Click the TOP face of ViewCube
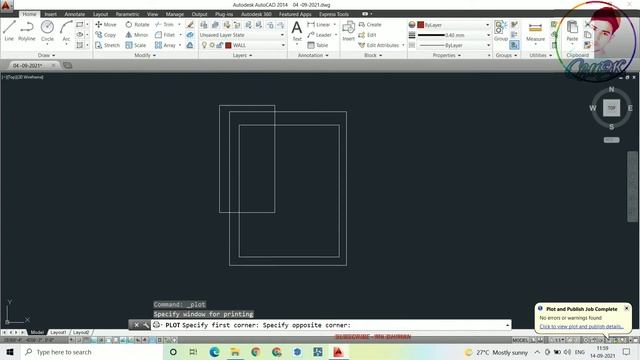640x360 pixels. pyautogui.click(x=611, y=108)
